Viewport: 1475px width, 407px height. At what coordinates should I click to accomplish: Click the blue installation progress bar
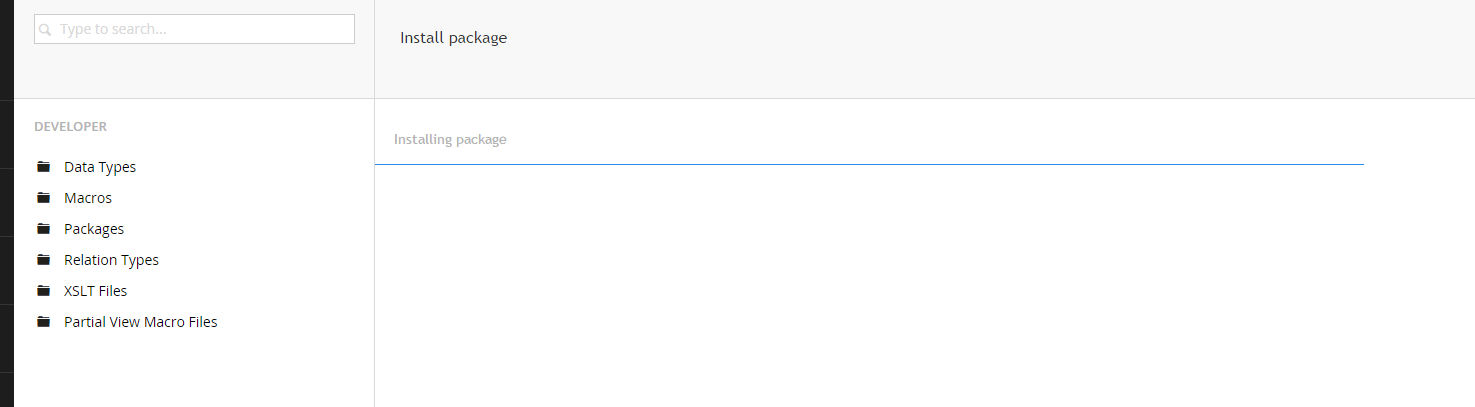tap(869, 164)
